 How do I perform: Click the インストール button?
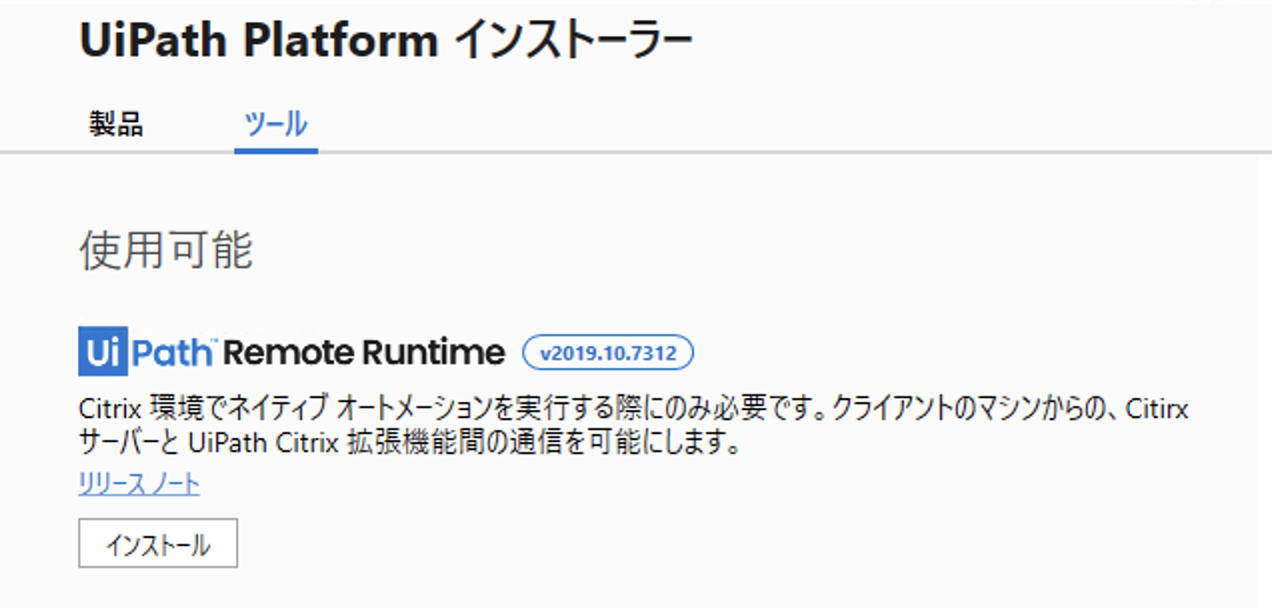click(x=158, y=543)
